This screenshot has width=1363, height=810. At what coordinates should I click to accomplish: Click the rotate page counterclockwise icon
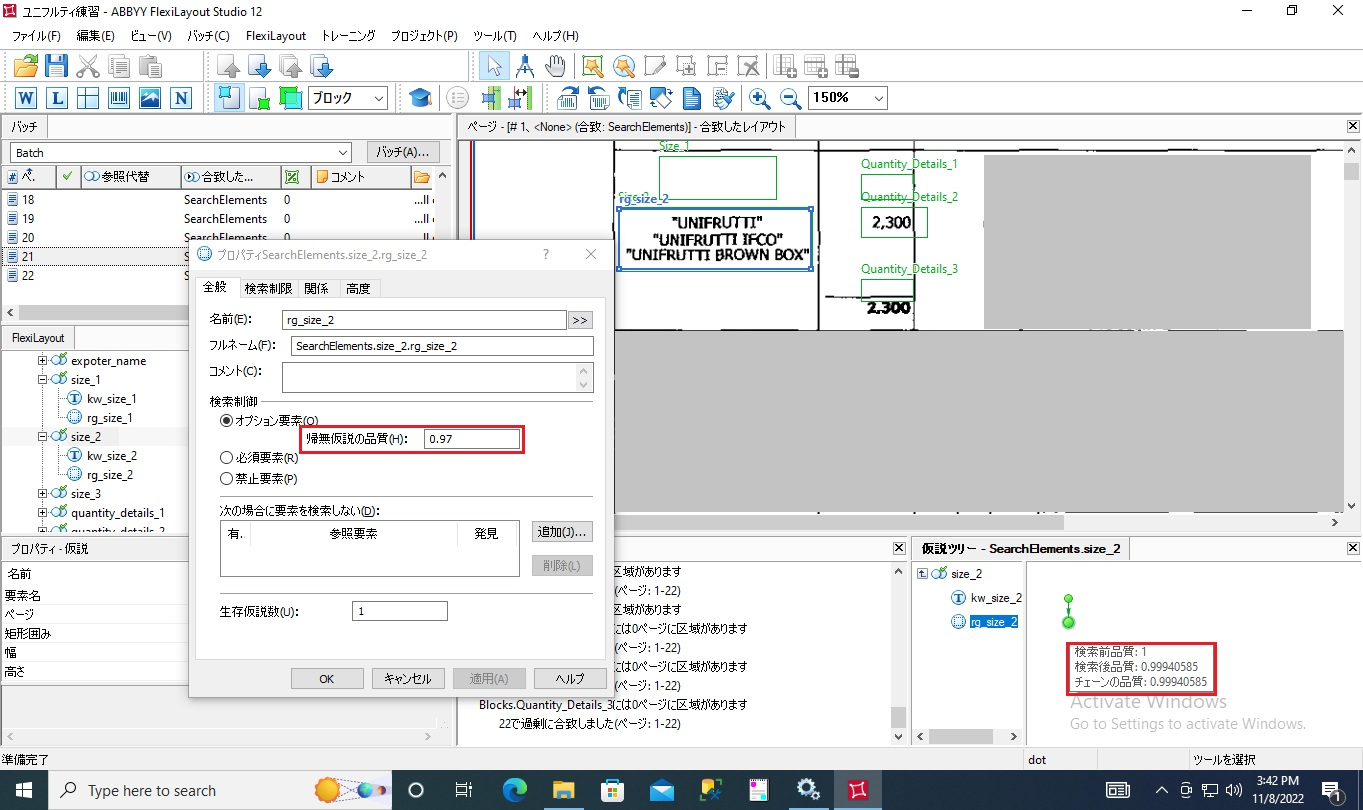pyautogui.click(x=599, y=98)
